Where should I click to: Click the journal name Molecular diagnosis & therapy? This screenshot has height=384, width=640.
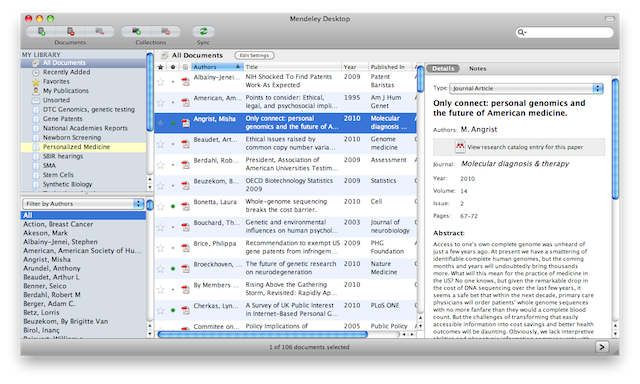pos(515,164)
